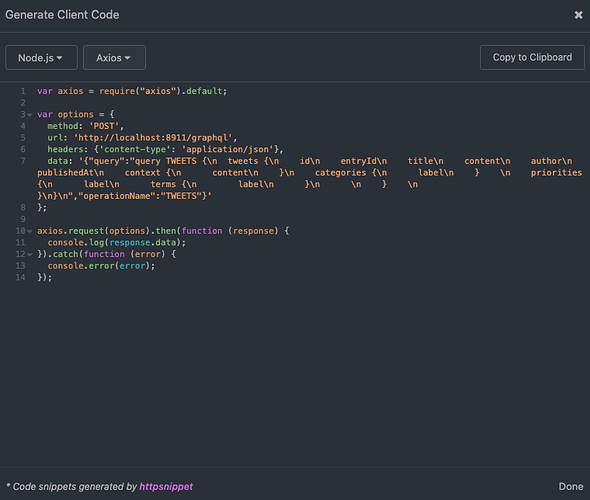Click line number 14 in gutter

20,278
